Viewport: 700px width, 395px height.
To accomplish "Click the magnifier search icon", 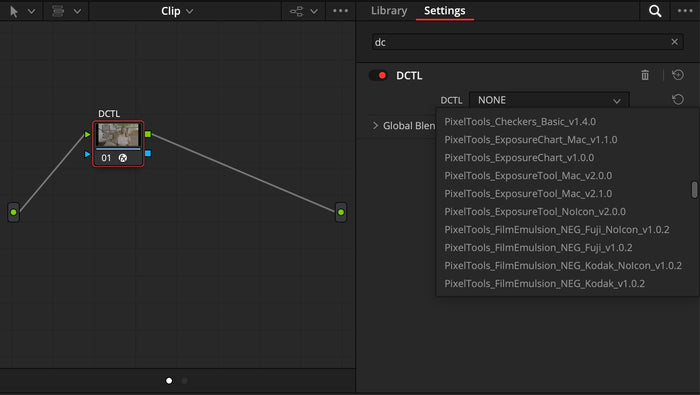I will 655,11.
